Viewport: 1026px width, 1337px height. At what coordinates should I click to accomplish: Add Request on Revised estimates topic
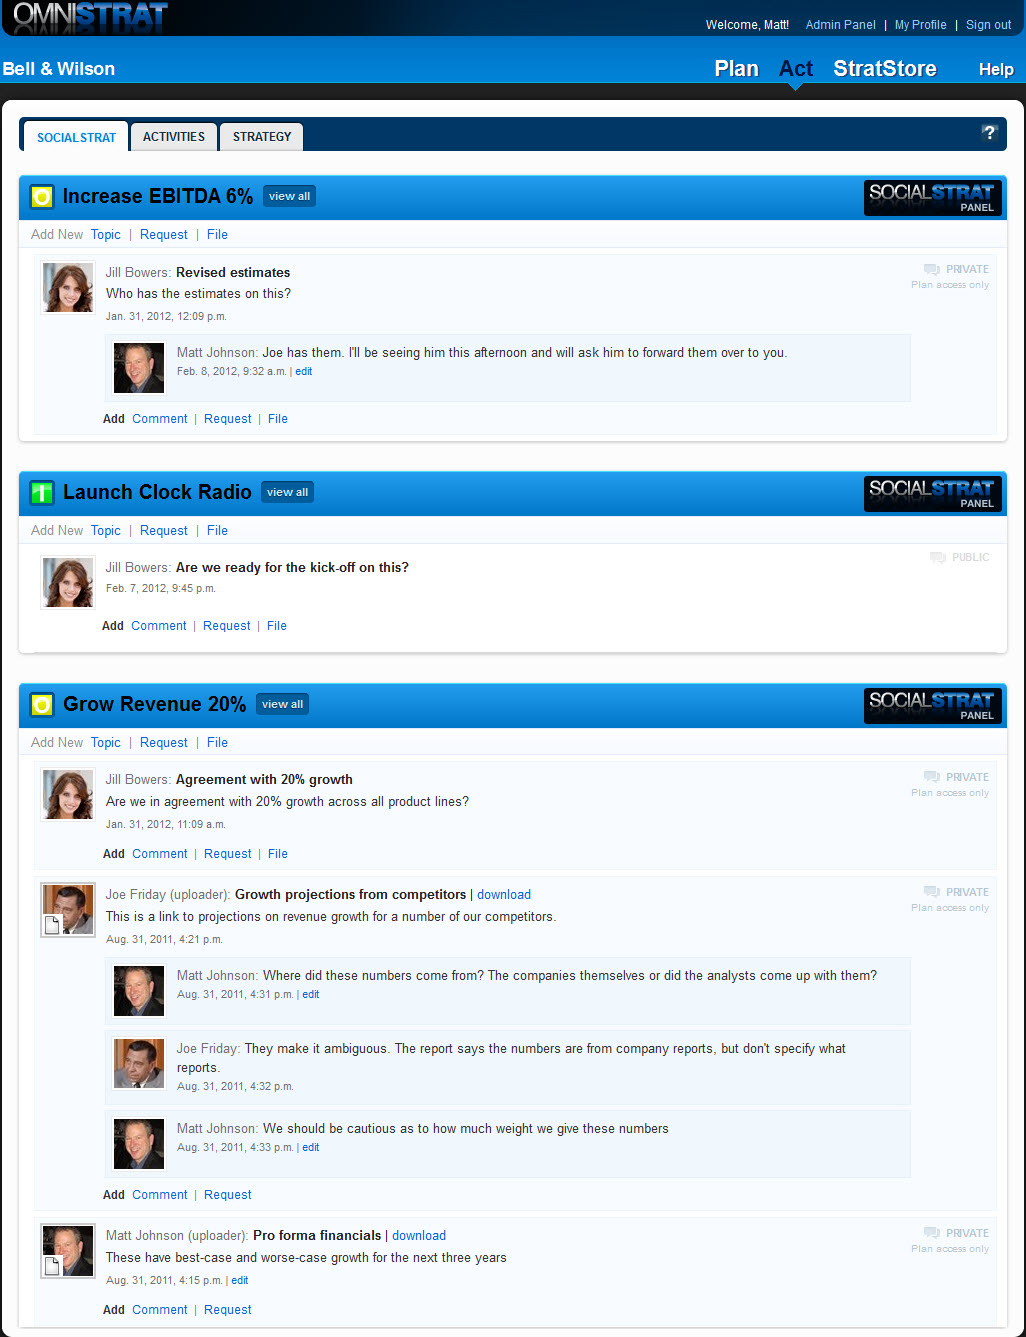[x=228, y=419]
